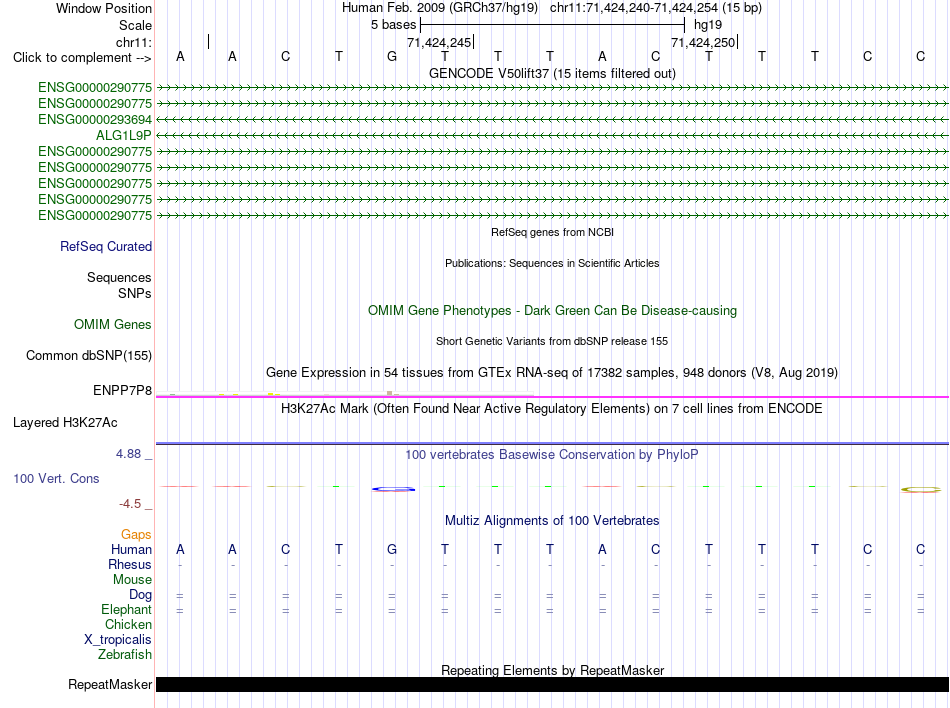Select the X_tropicalis species label
Screen dimensions: 950x708
point(118,640)
